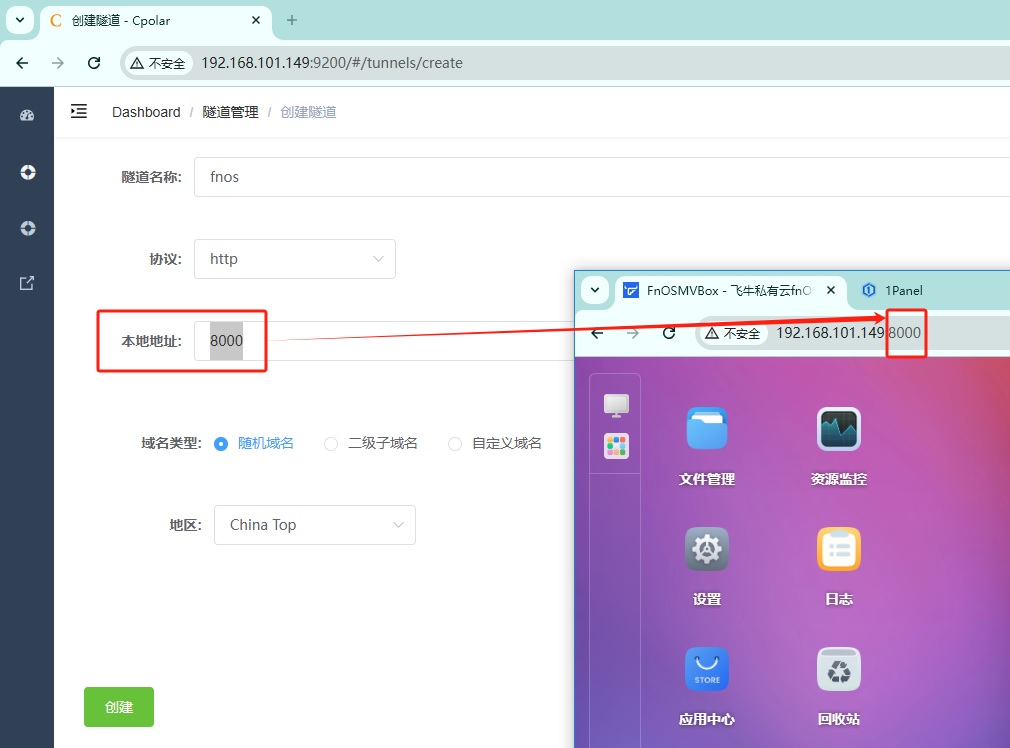Click the green 创建 button
The width and height of the screenshot is (1010, 748).
click(119, 707)
